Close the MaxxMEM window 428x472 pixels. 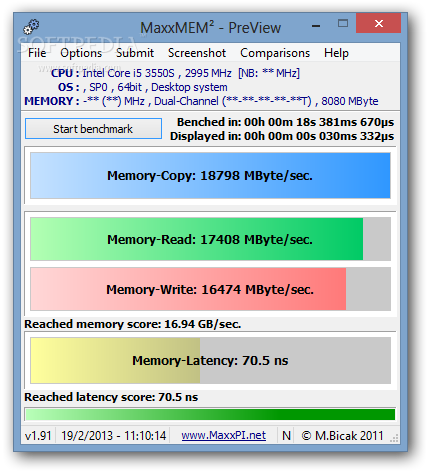point(378,23)
